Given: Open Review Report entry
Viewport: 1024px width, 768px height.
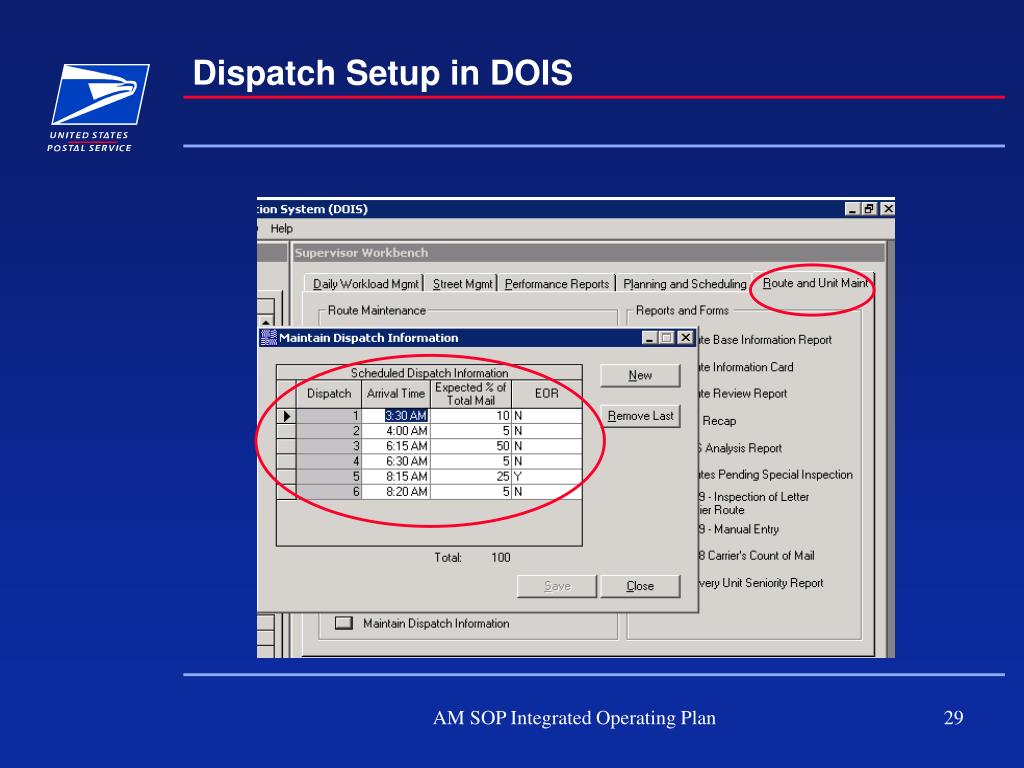Looking at the screenshot, I should click(743, 394).
